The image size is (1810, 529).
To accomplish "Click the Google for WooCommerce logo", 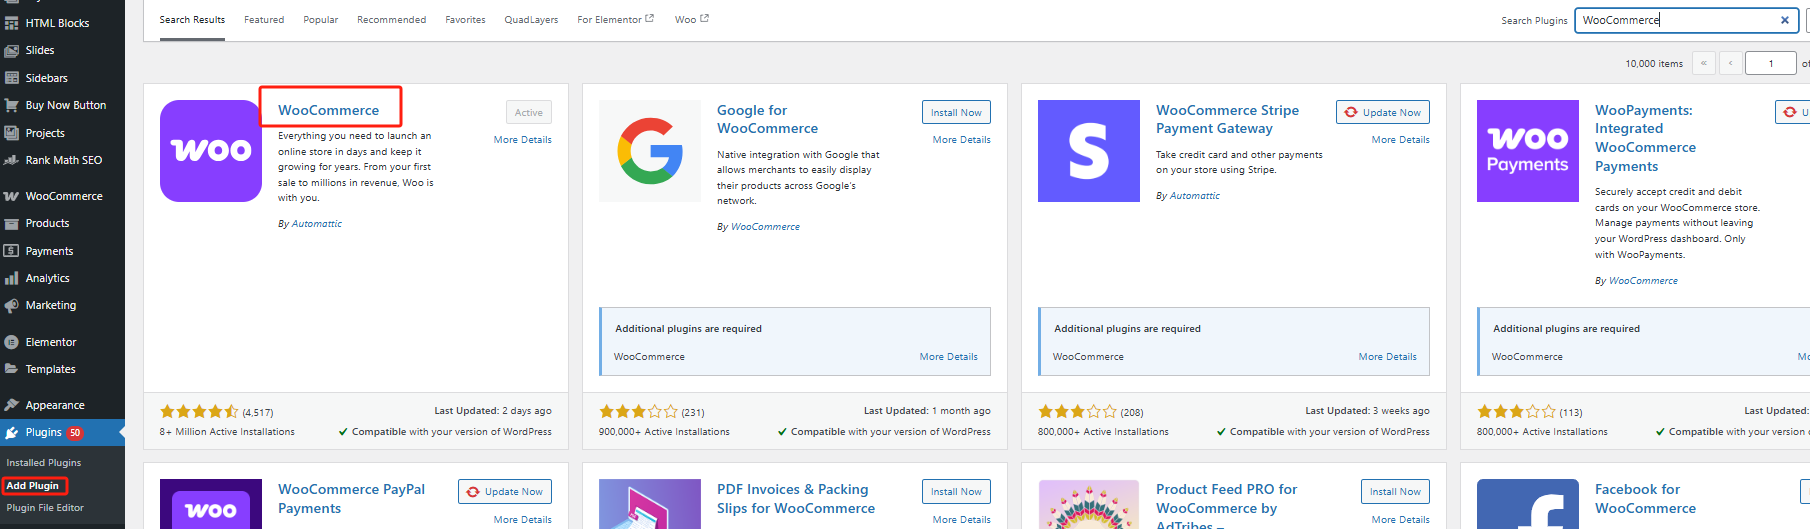I will [x=649, y=151].
